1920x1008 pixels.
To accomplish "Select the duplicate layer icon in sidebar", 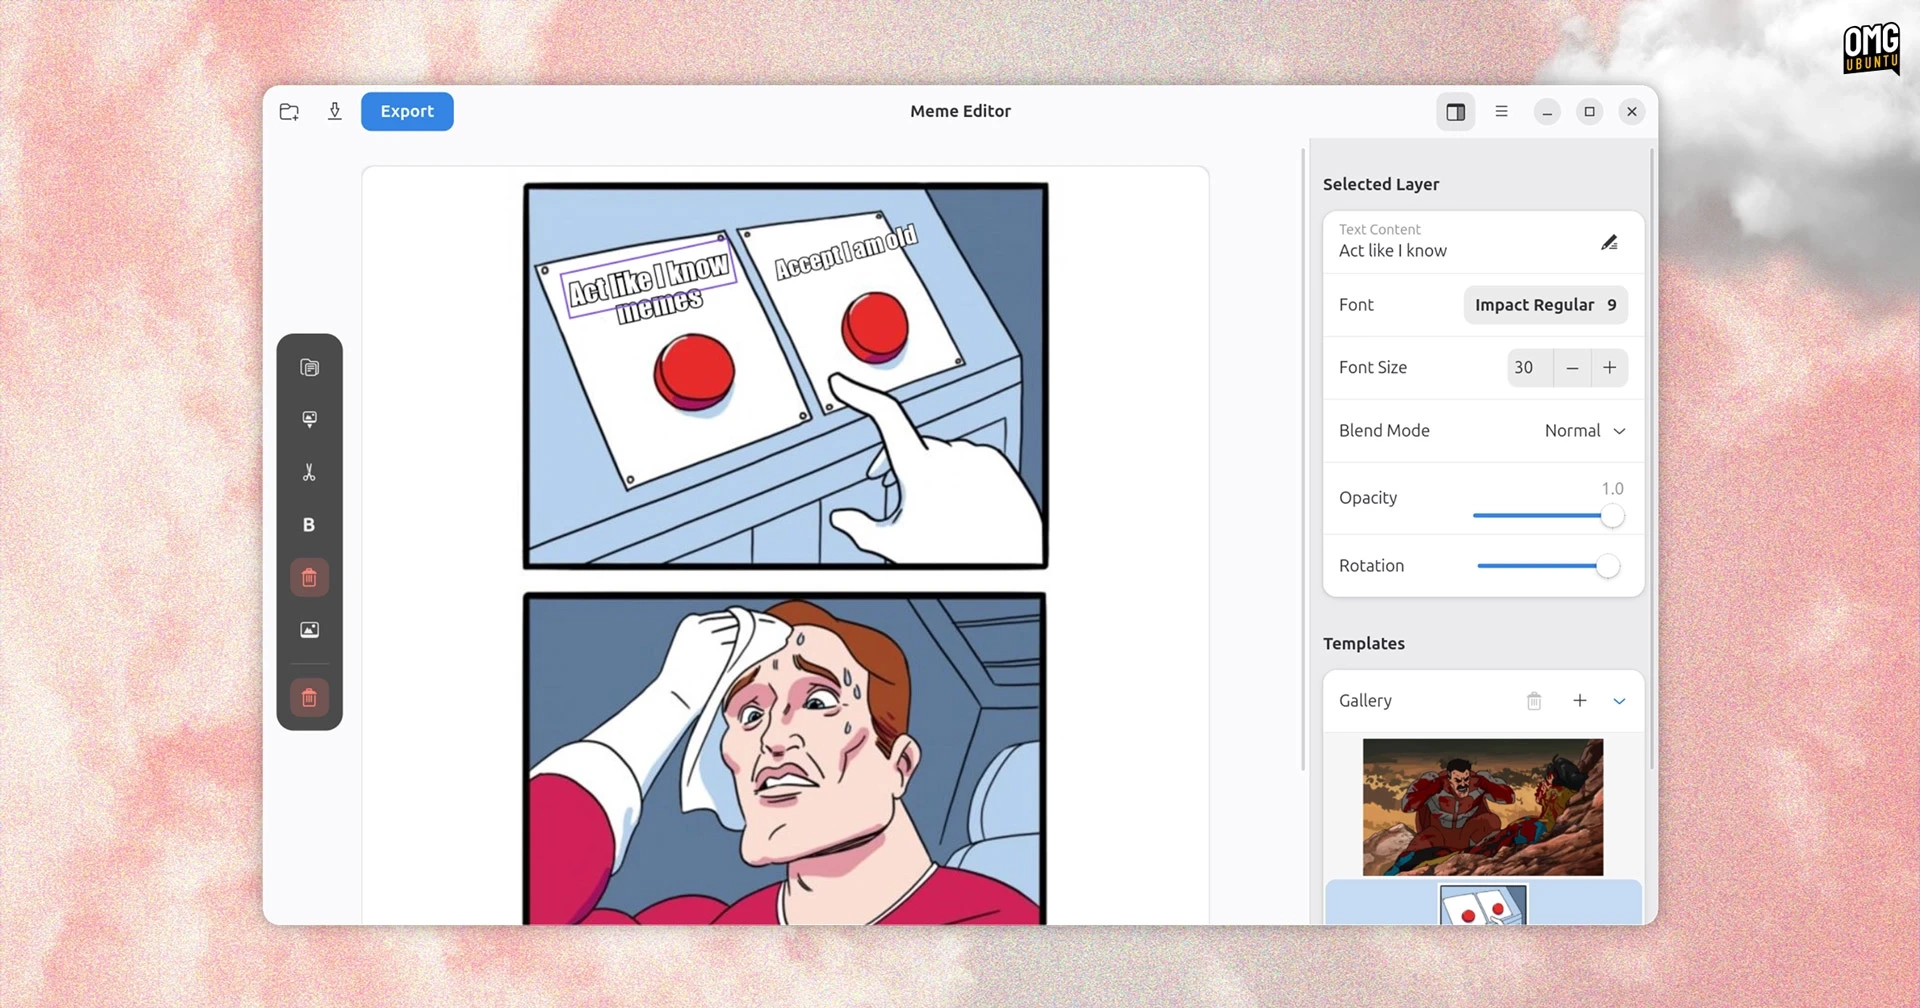I will click(309, 367).
